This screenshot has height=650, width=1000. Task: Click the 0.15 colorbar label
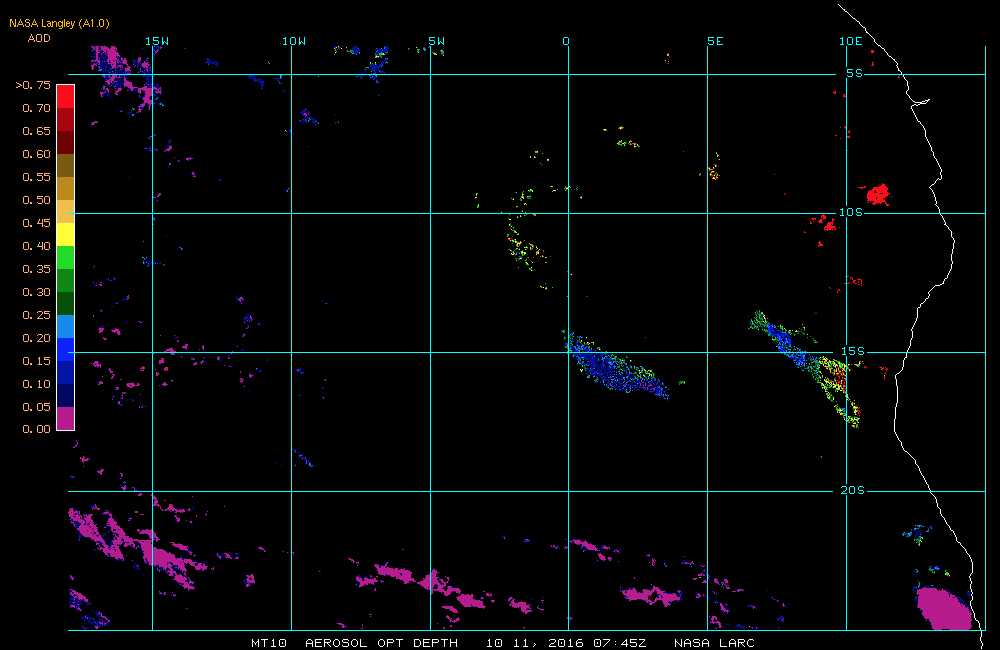pyautogui.click(x=36, y=361)
